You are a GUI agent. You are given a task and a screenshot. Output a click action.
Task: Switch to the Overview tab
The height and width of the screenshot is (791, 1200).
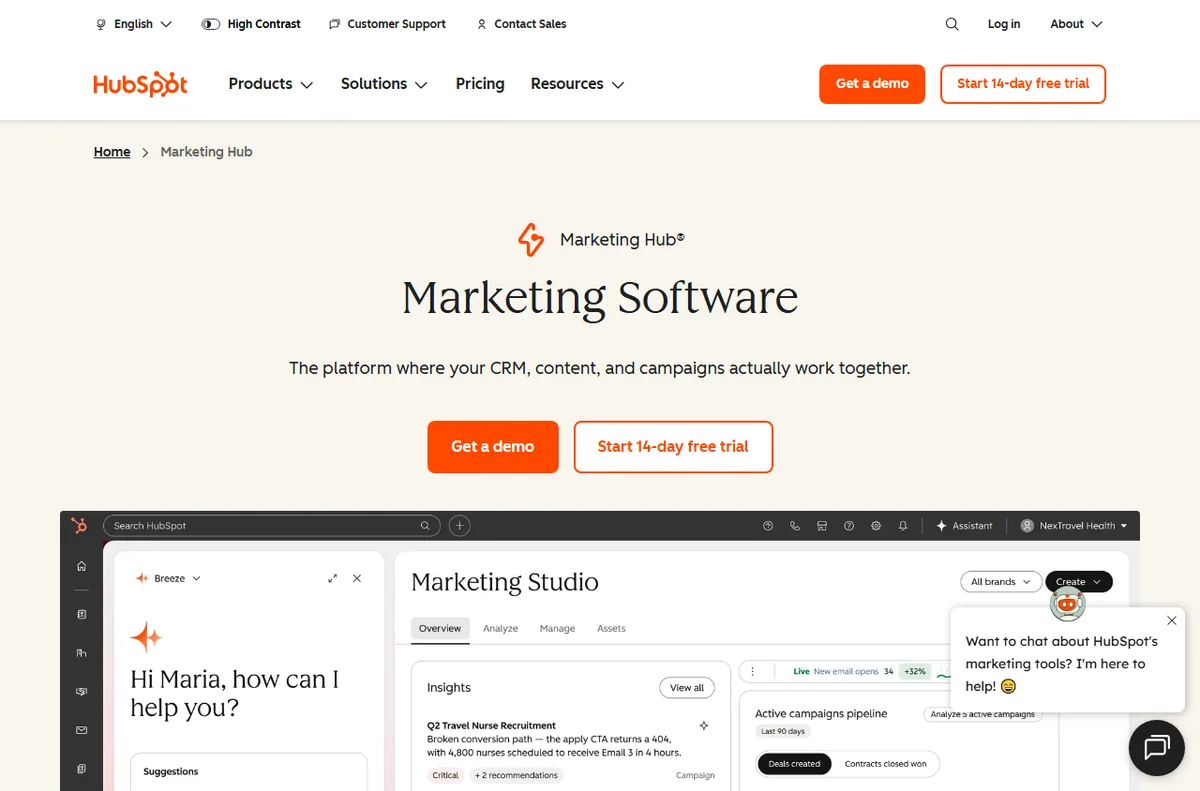tap(440, 628)
